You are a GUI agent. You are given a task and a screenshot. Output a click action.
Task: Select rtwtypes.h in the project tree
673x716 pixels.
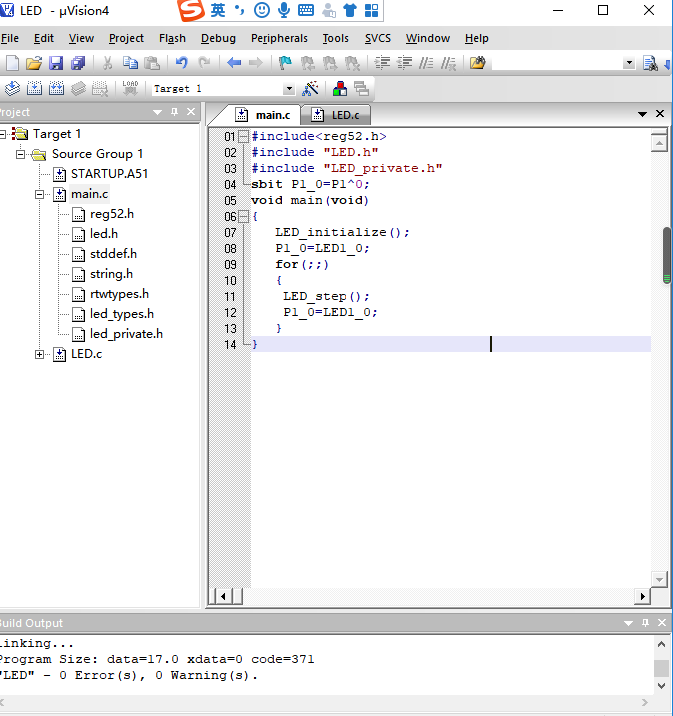click(x=119, y=294)
